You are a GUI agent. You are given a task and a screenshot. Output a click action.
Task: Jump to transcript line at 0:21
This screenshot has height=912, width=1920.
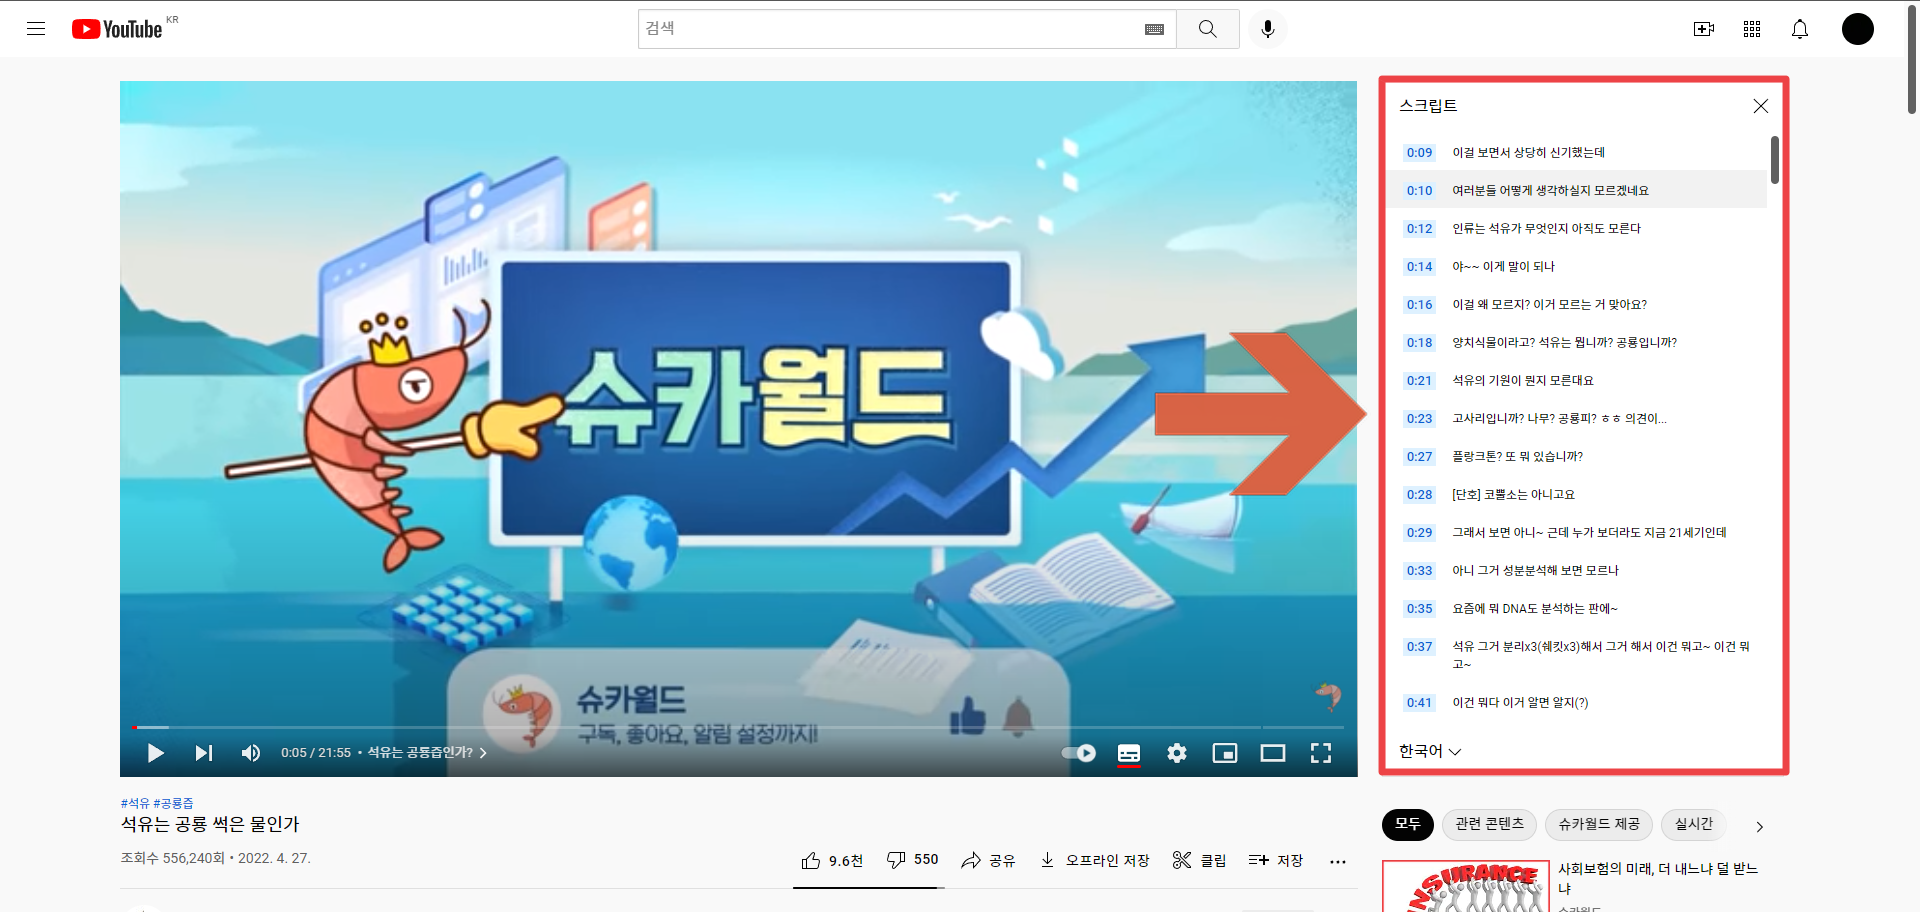[x=1576, y=380]
